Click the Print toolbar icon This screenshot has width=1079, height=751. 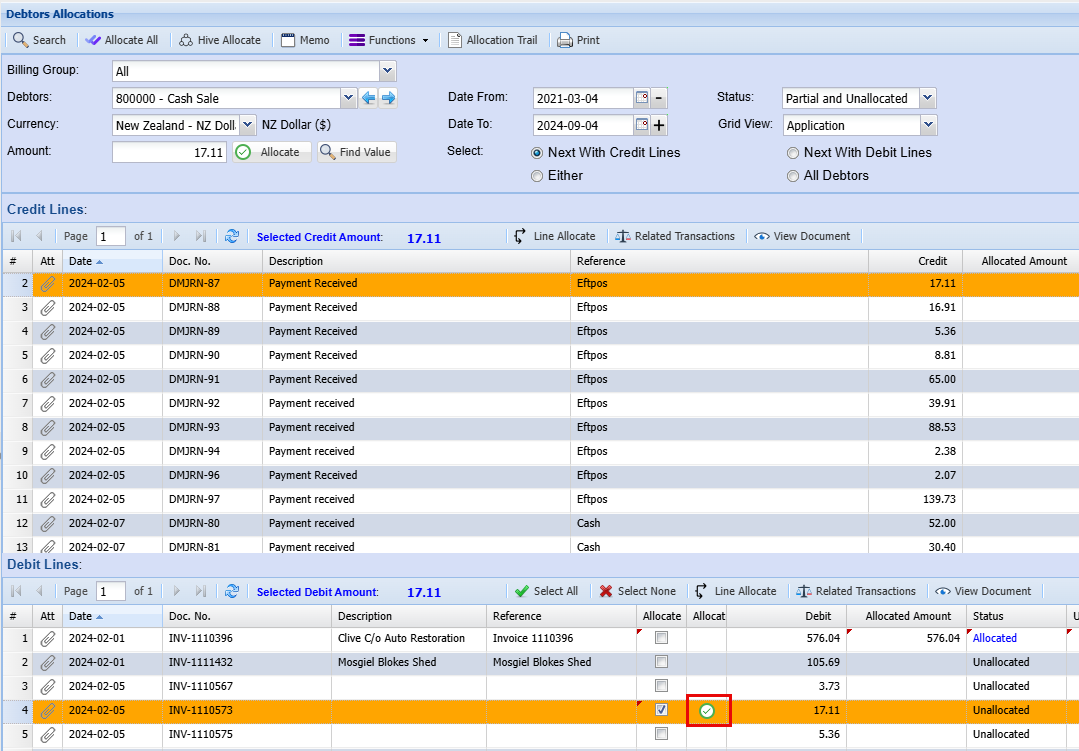[565, 40]
